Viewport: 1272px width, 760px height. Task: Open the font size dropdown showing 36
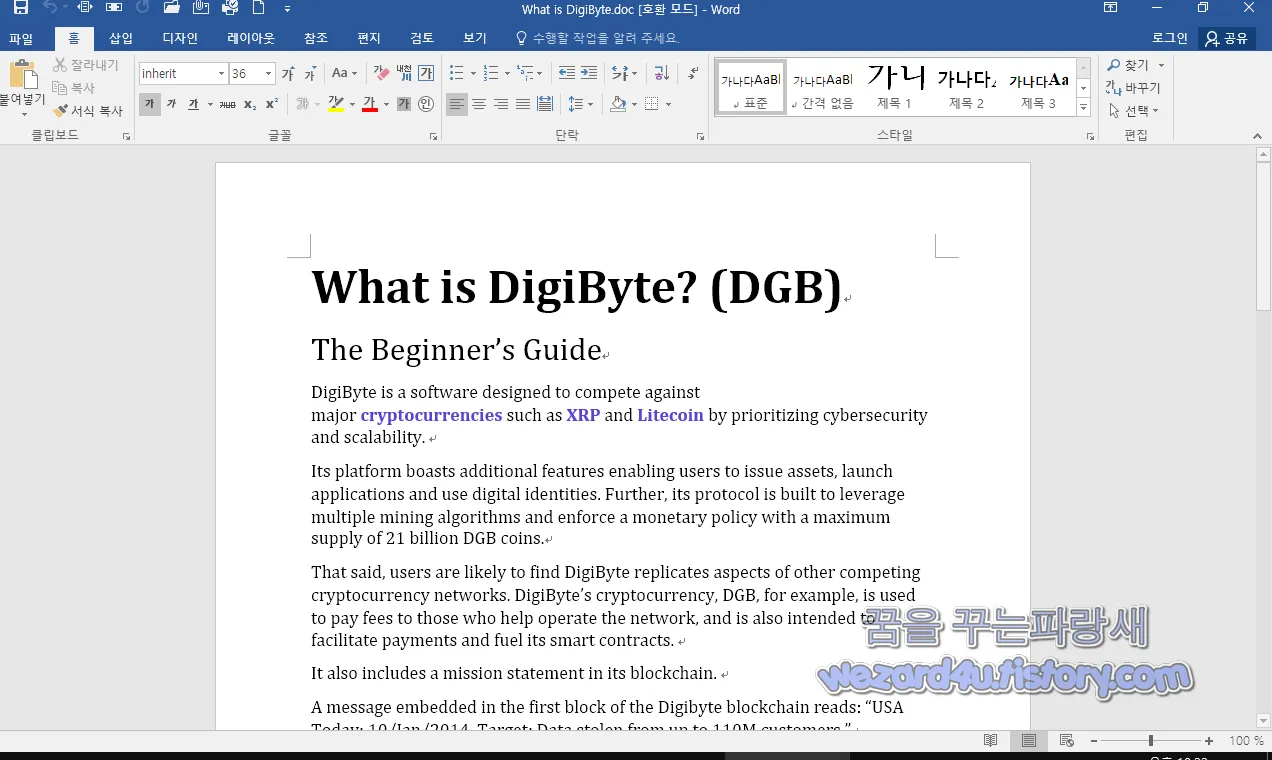pos(252,73)
